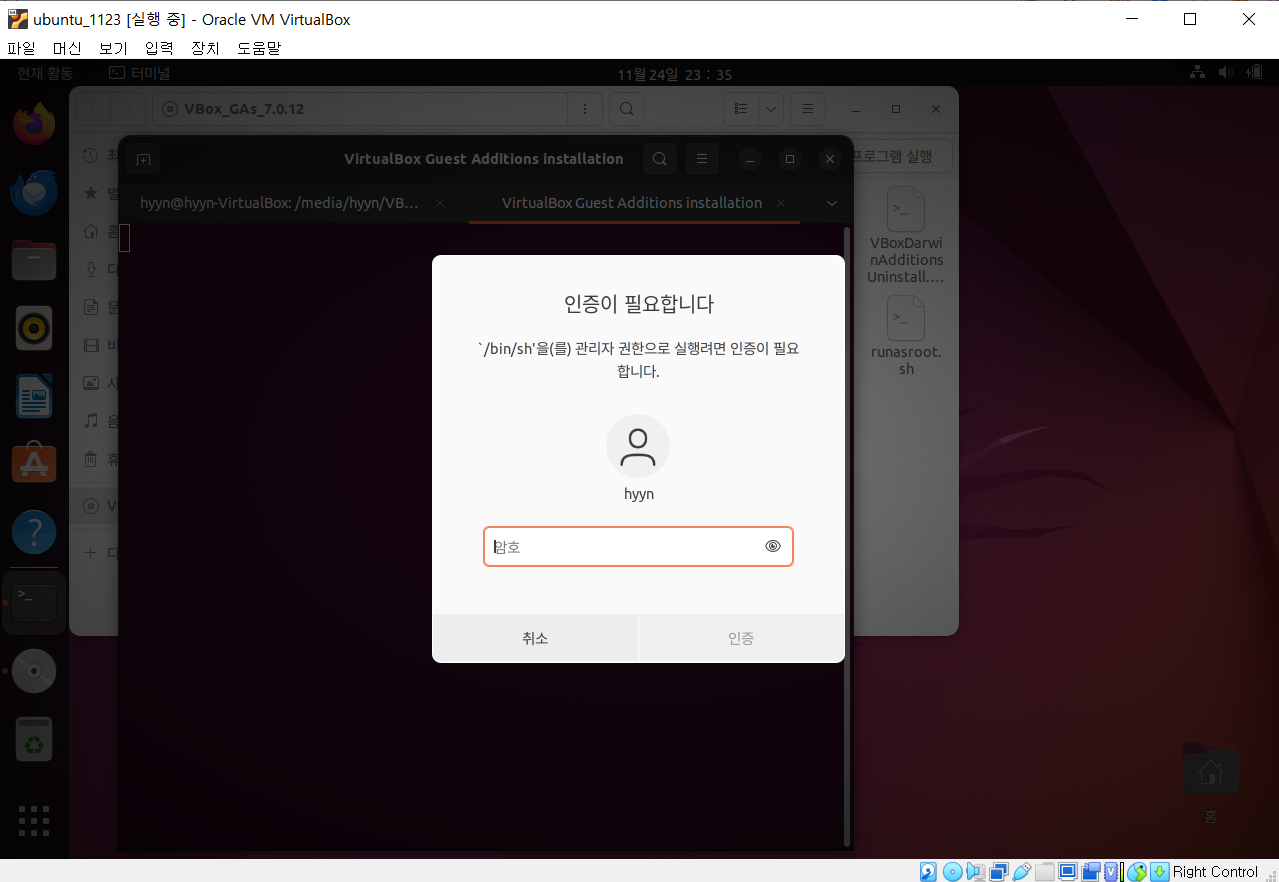Image resolution: width=1279 pixels, height=882 pixels.
Task: Open the clock showing 11월 24일 23:35
Action: (x=675, y=74)
